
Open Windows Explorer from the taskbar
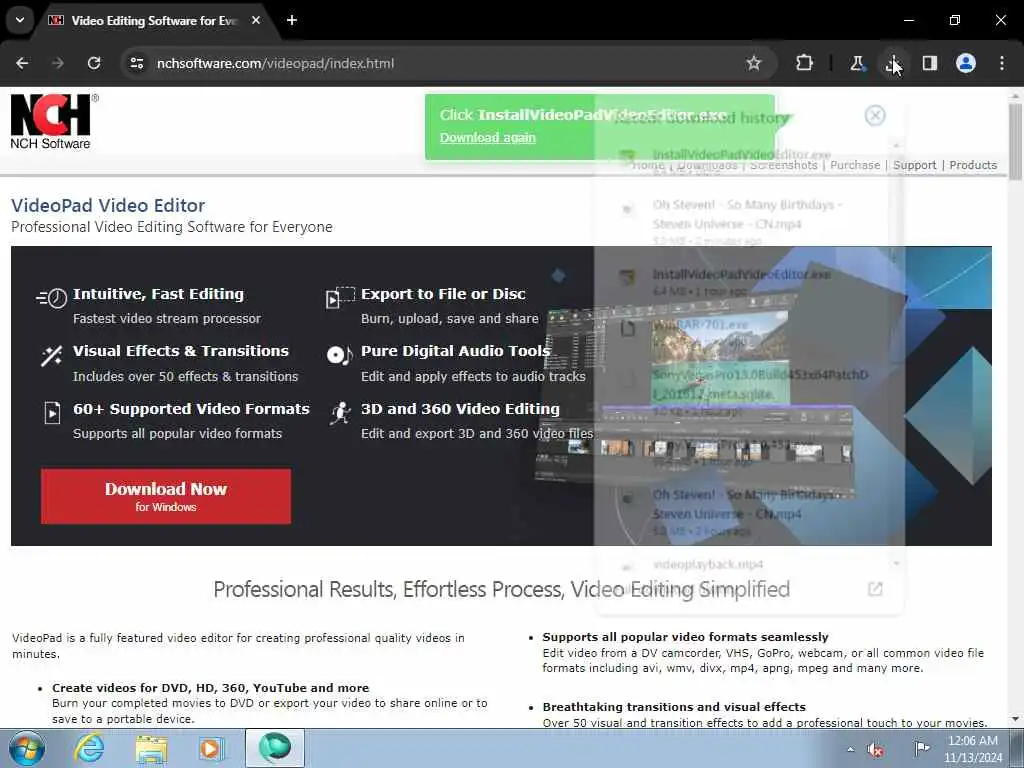coord(152,748)
